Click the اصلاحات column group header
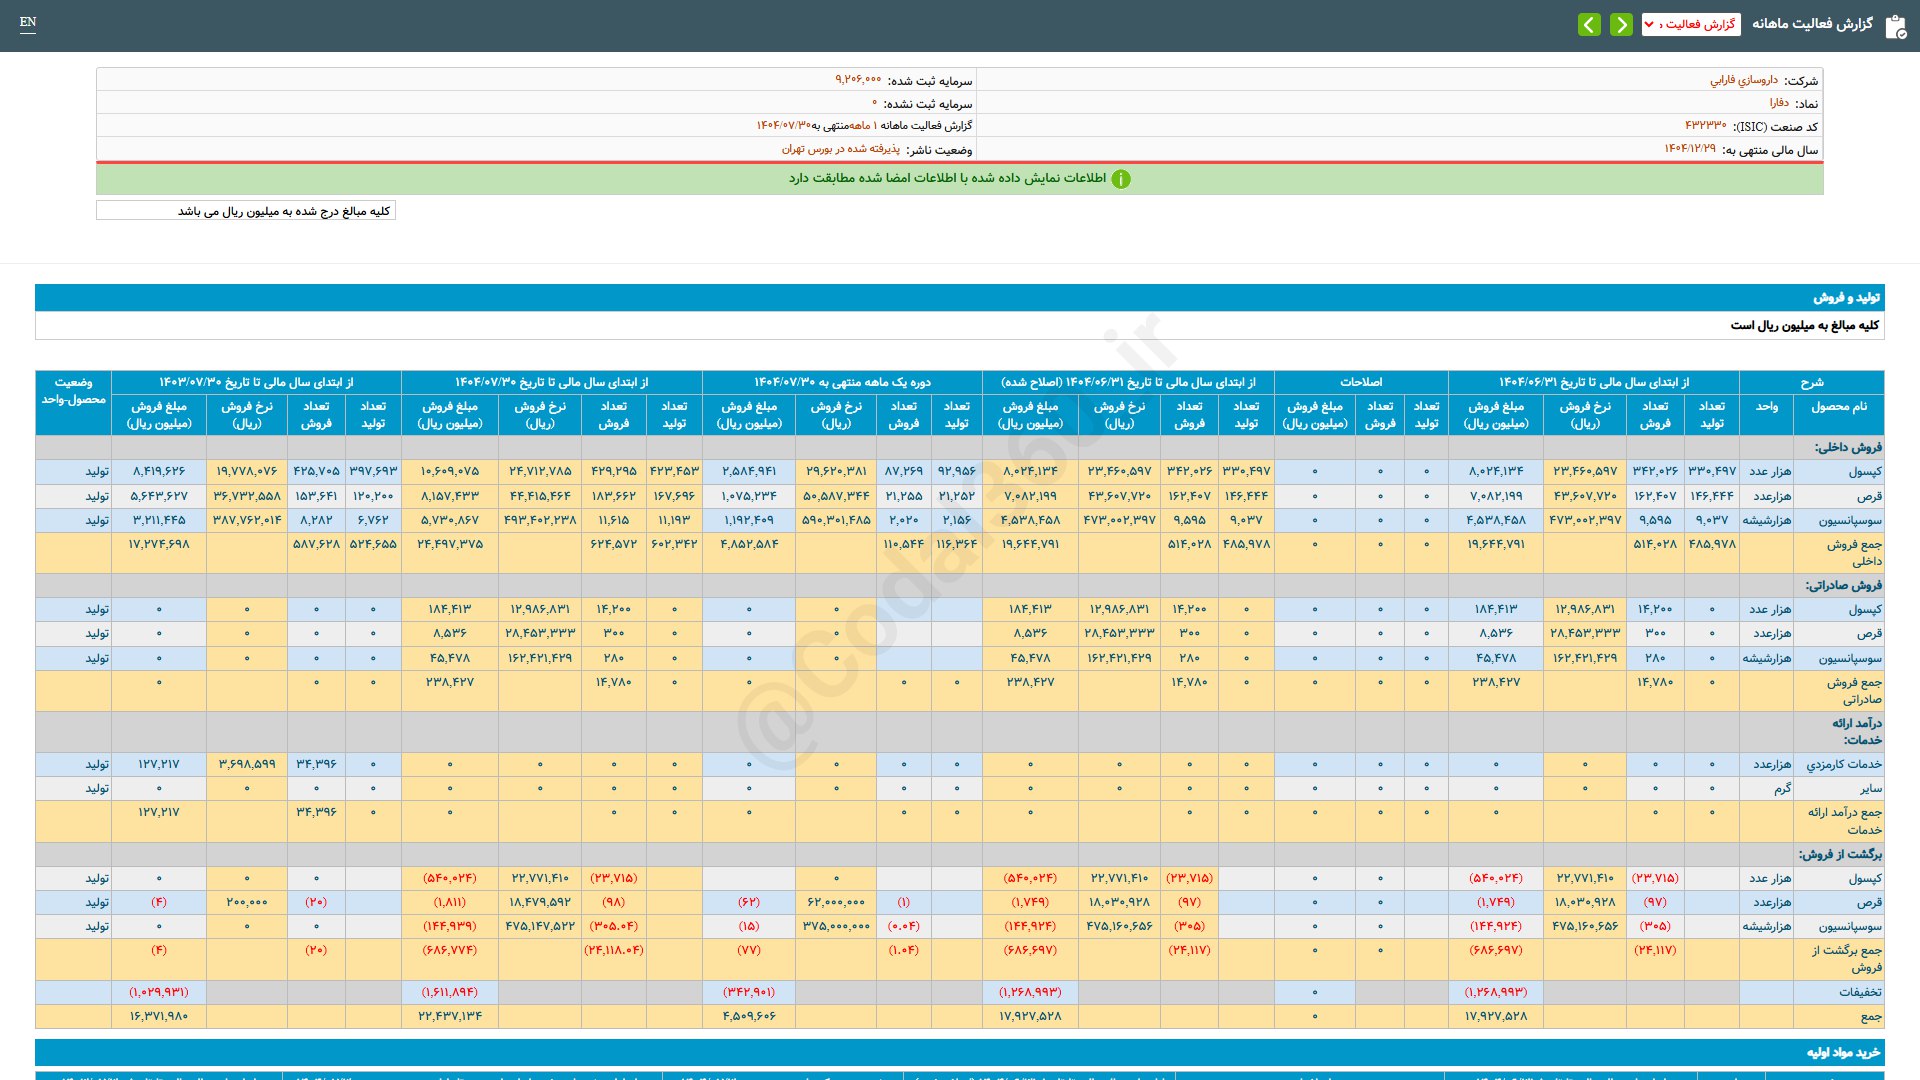1920x1080 pixels. coord(1361,382)
